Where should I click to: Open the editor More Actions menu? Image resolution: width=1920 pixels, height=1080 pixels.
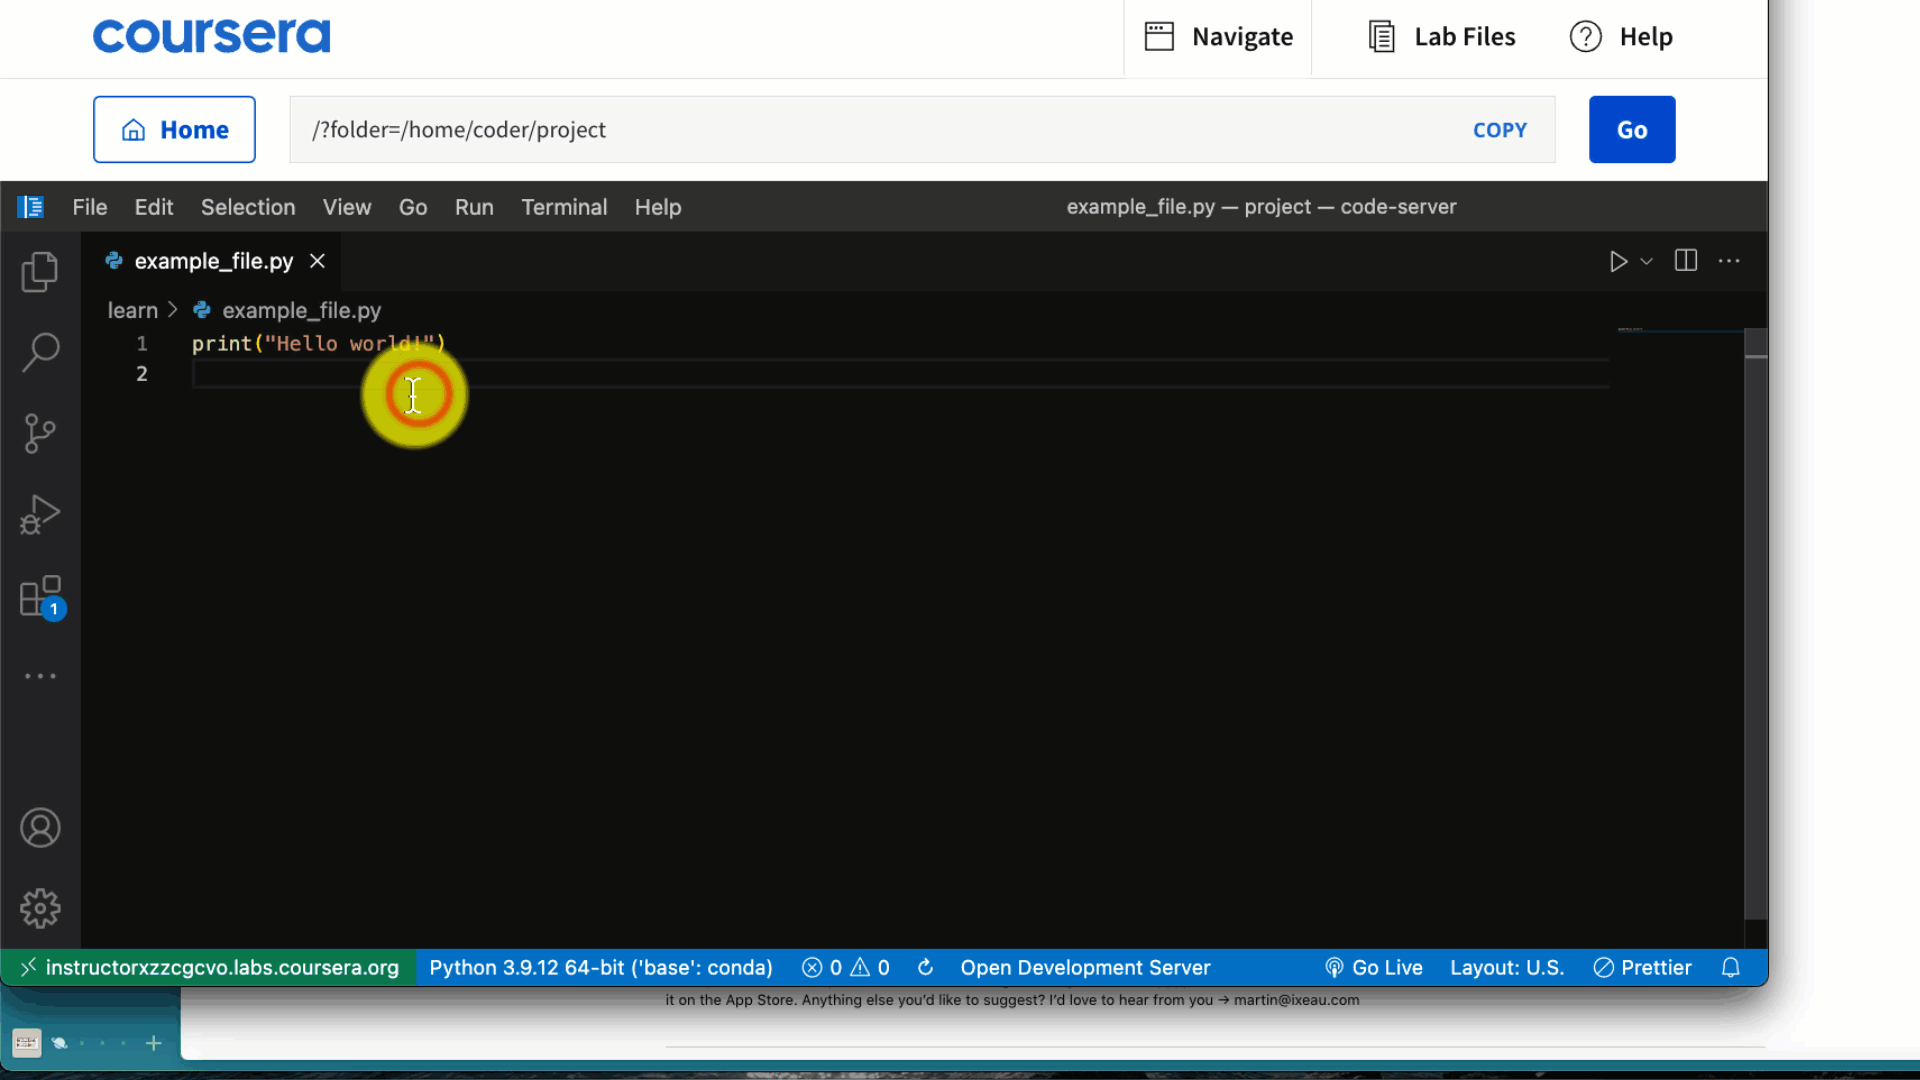(1729, 261)
